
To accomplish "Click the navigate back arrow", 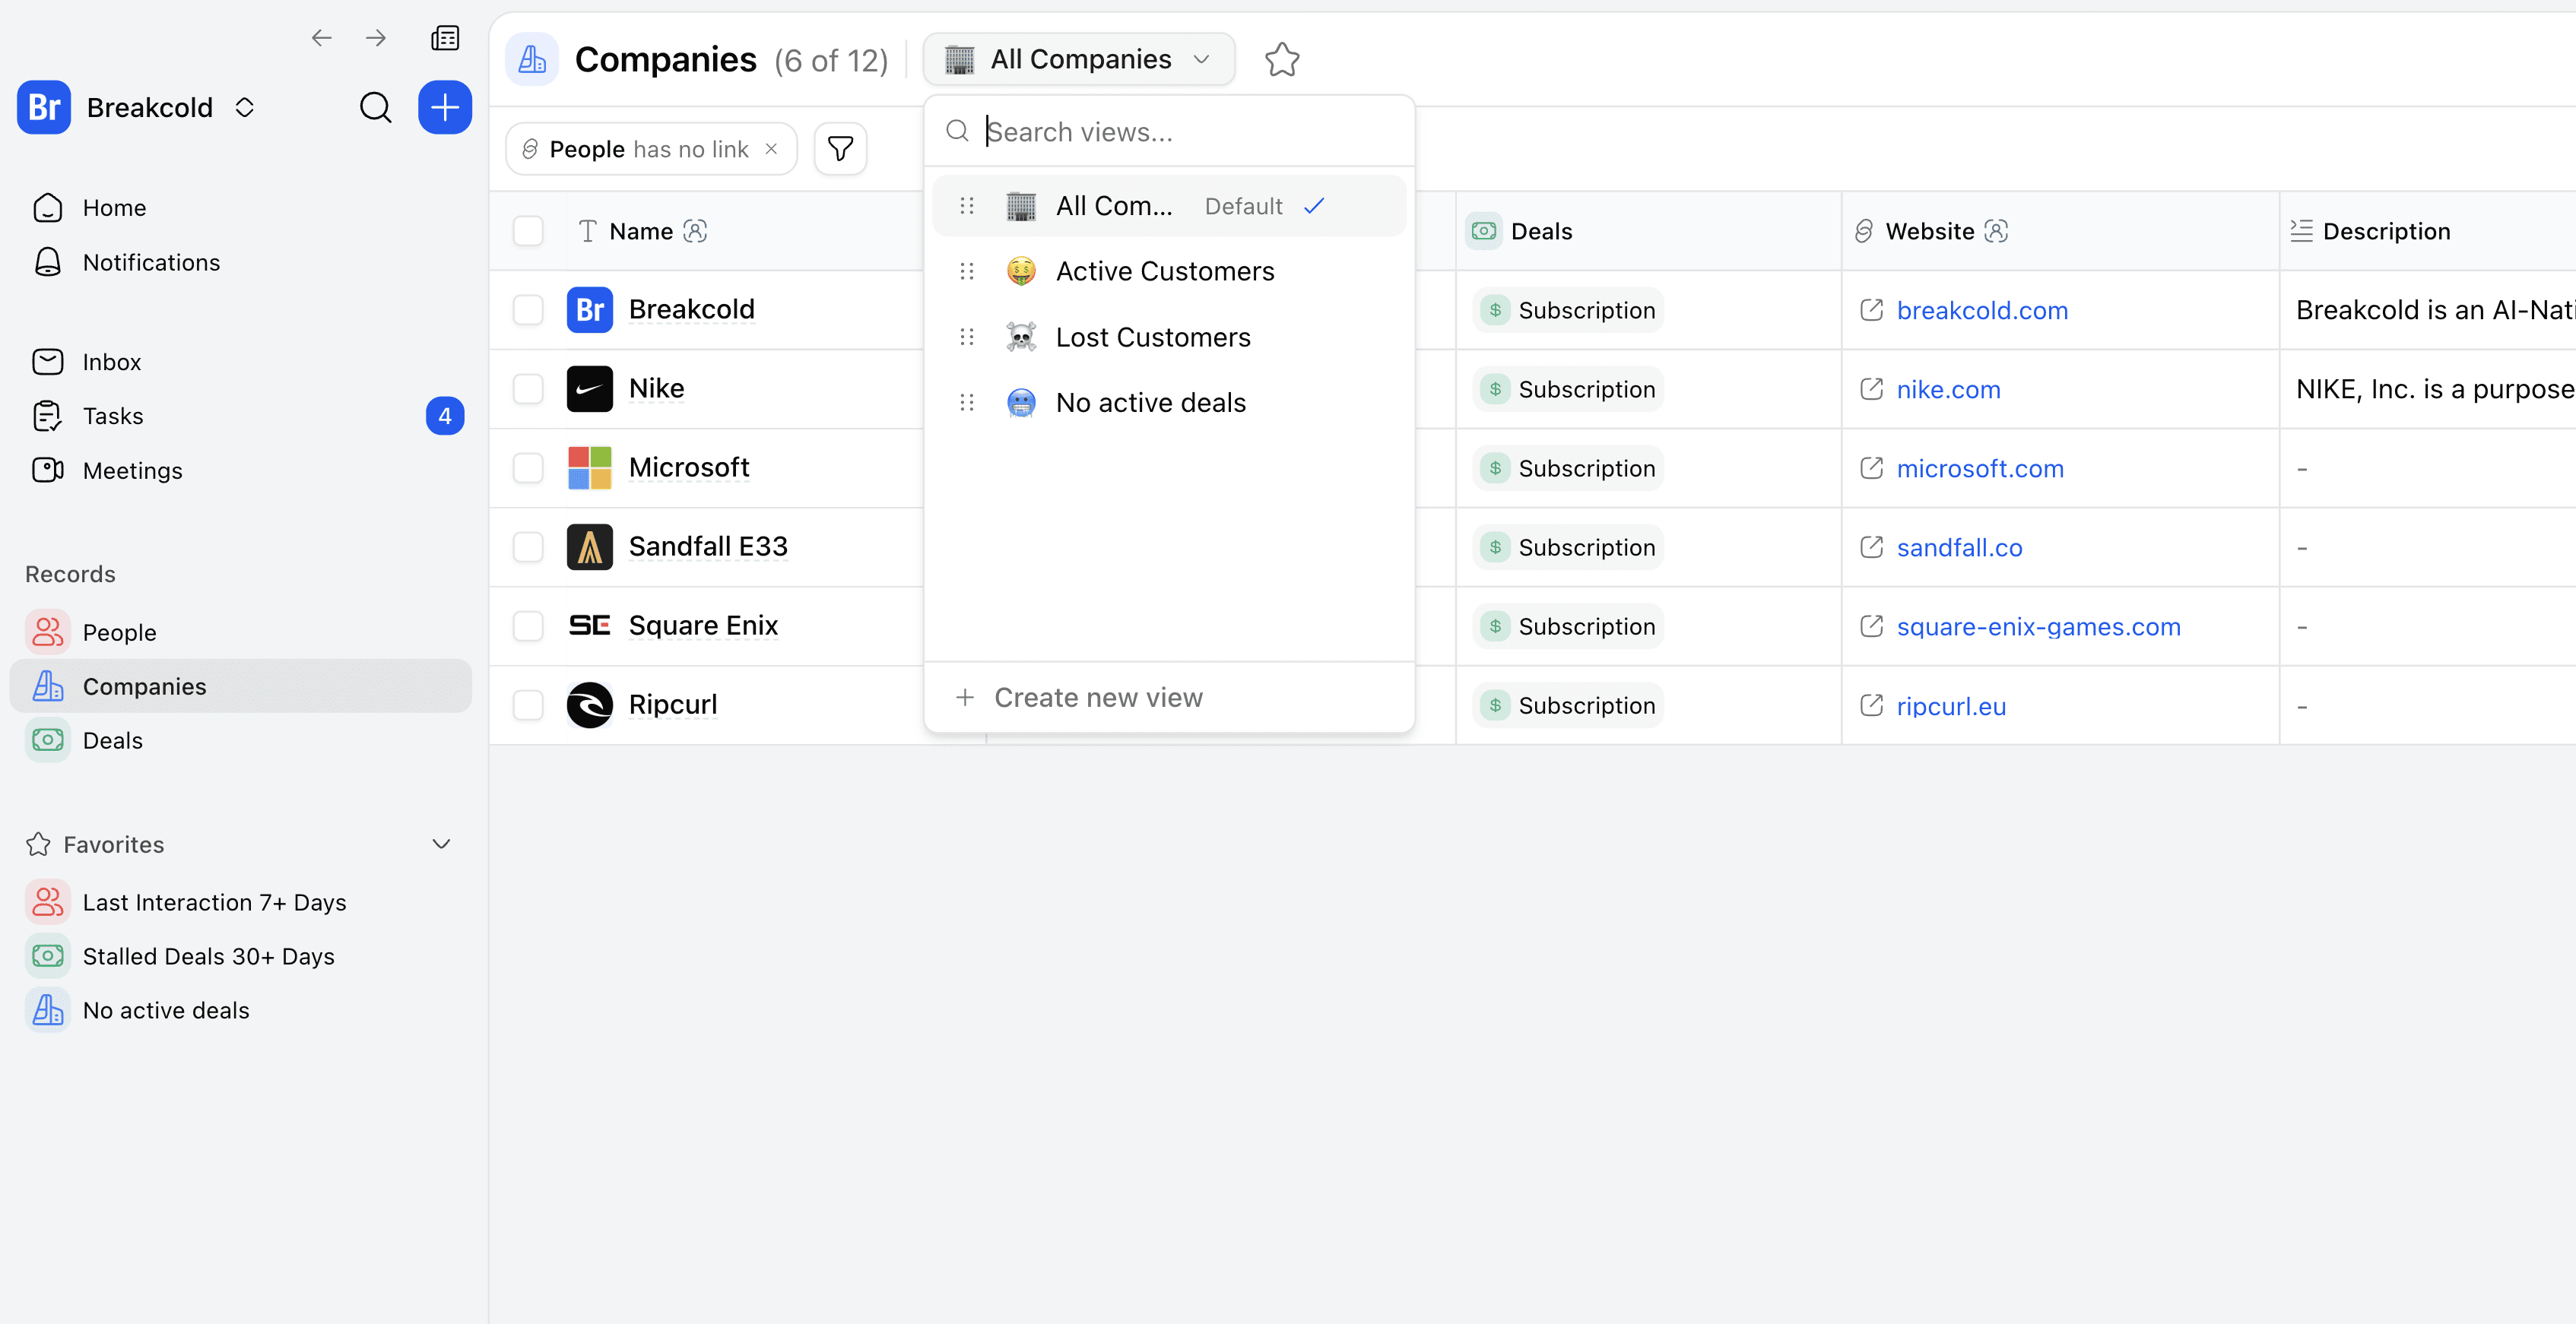I will [x=321, y=38].
